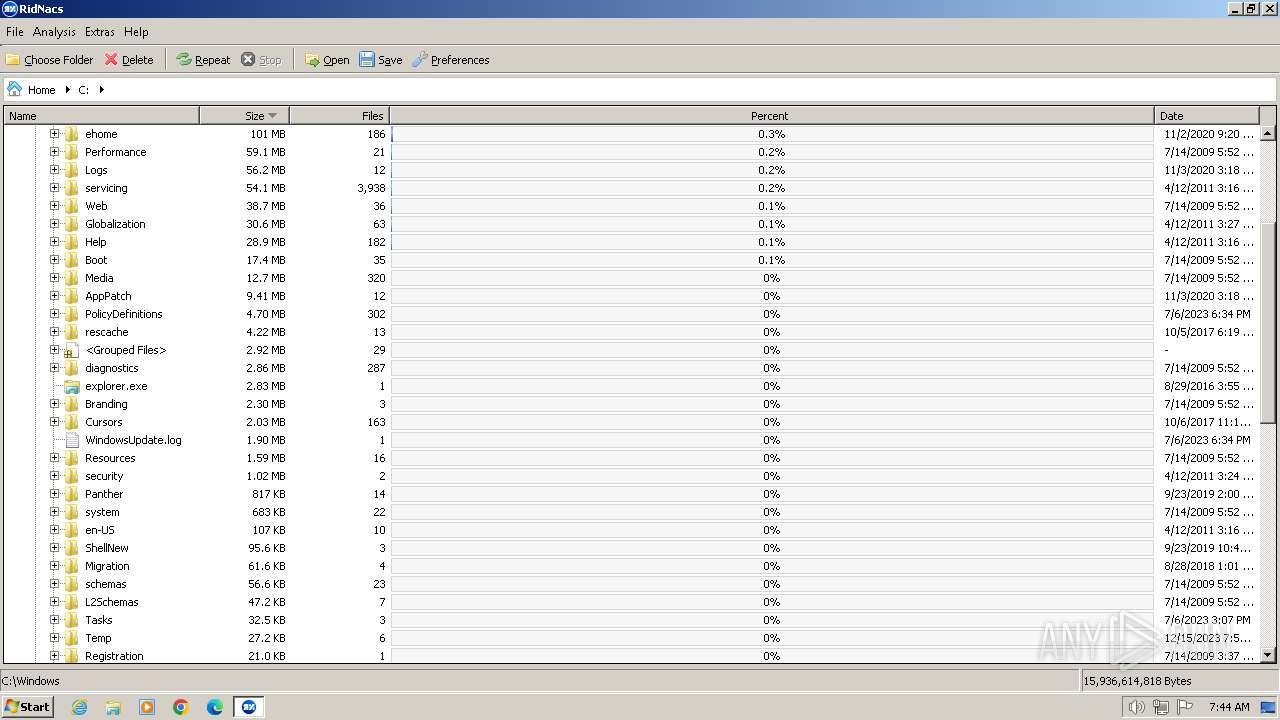Expand the PolicyDefinitions folder node
The image size is (1280, 720).
coord(55,314)
